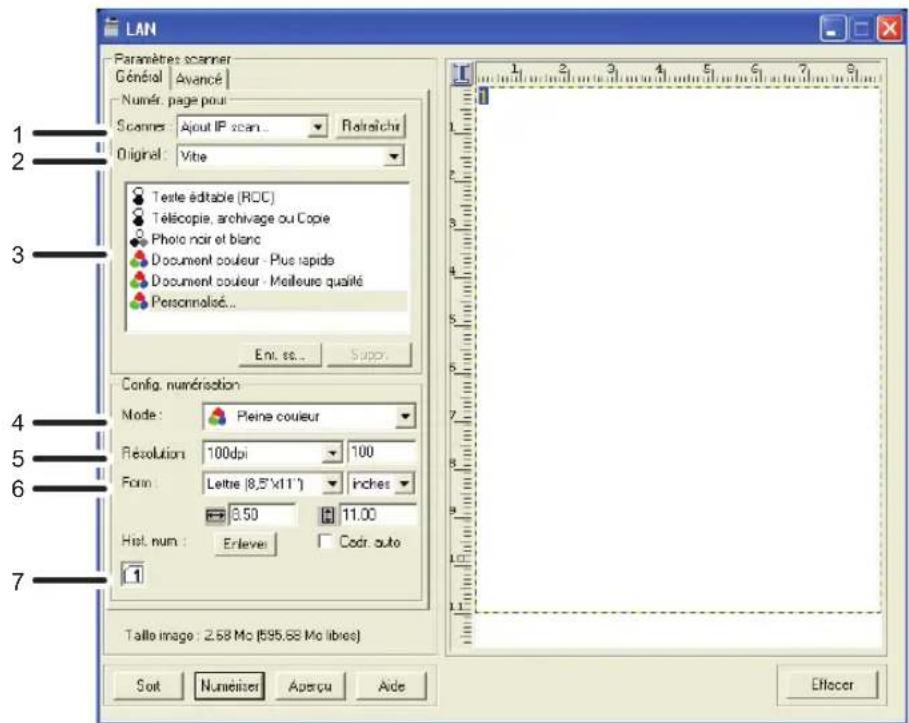Click the Rafraîchir button
Image resolution: width=909 pixels, height=723 pixels.
pos(371,126)
